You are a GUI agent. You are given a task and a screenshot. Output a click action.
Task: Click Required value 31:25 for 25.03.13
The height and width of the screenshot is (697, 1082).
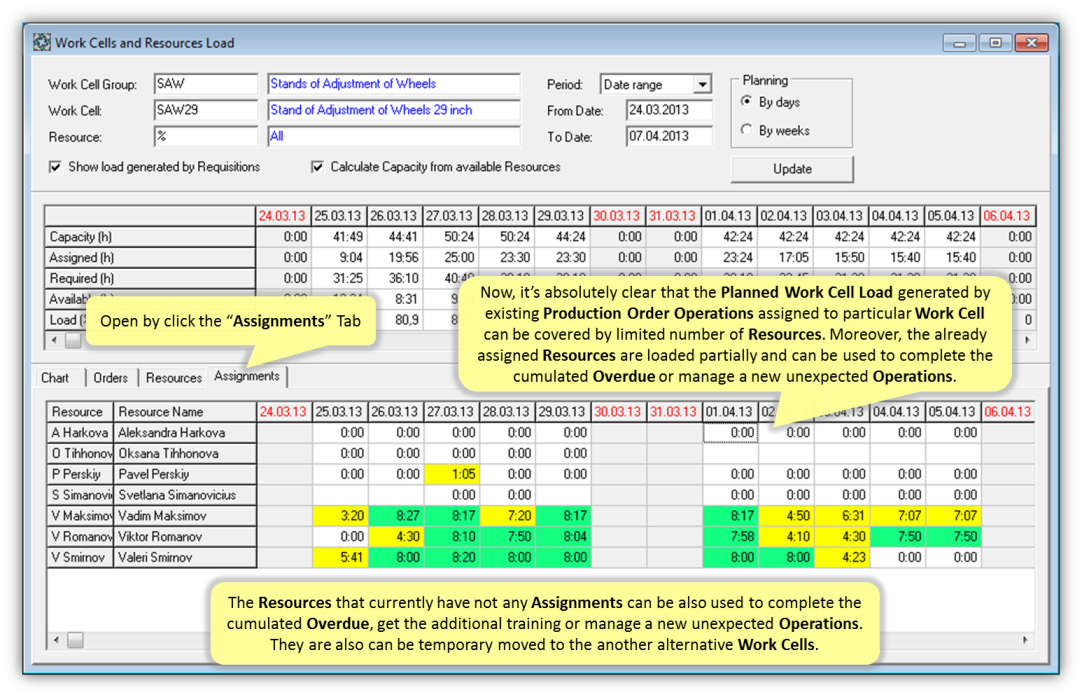pos(339,278)
